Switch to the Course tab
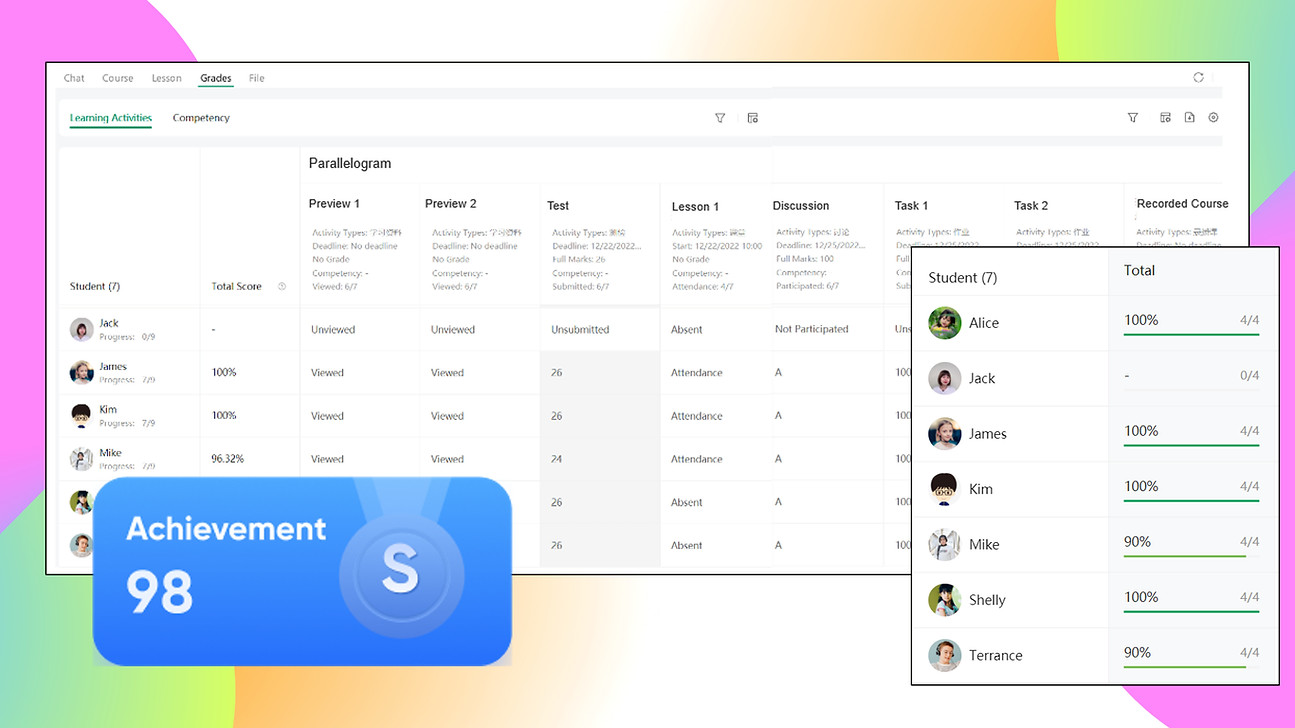 pyautogui.click(x=118, y=78)
